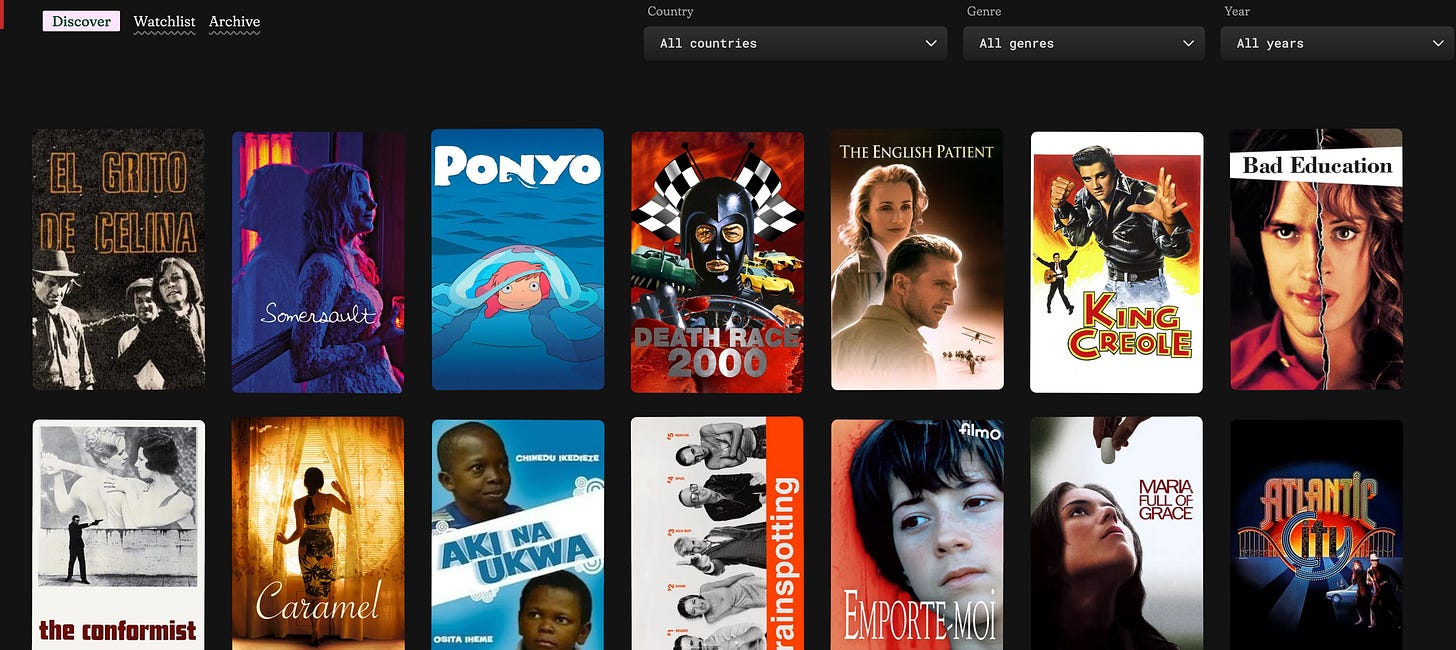Open the Trainspotting poster
The image size is (1456, 650).
pyautogui.click(x=718, y=534)
